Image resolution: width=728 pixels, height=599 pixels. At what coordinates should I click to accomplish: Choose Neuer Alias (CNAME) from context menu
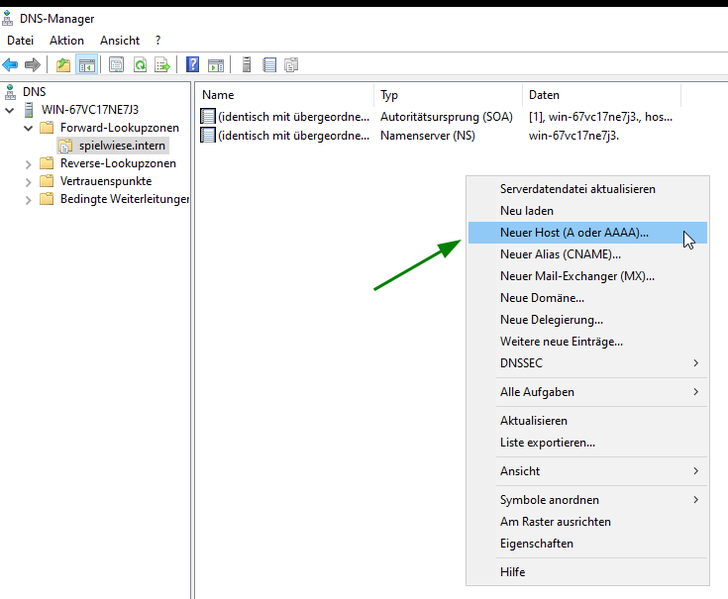pyautogui.click(x=560, y=254)
